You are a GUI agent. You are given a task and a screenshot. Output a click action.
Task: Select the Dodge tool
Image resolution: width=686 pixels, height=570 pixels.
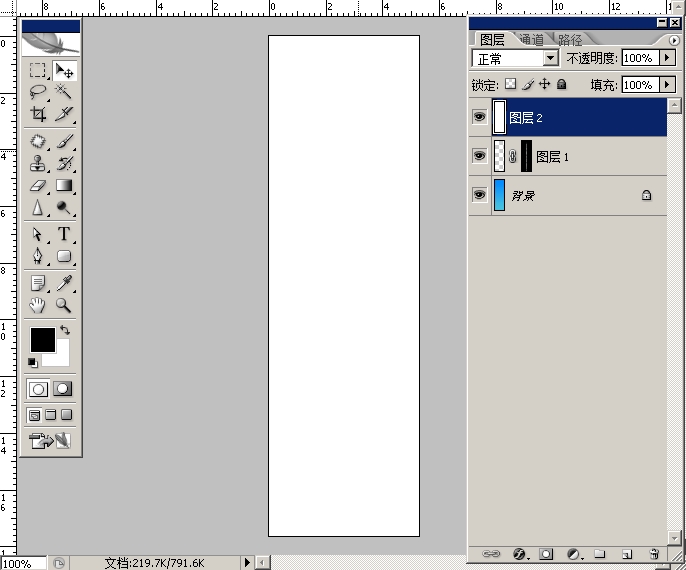pos(64,207)
